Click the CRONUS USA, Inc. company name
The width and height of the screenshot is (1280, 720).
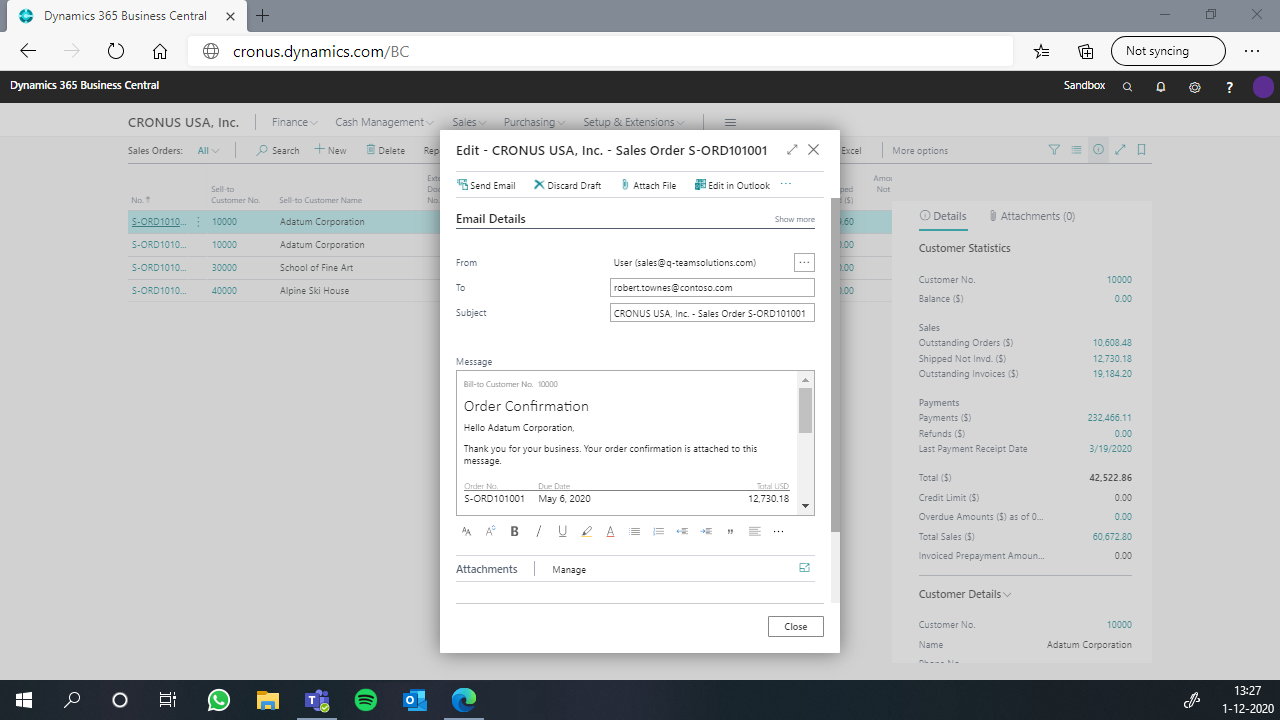[183, 122]
